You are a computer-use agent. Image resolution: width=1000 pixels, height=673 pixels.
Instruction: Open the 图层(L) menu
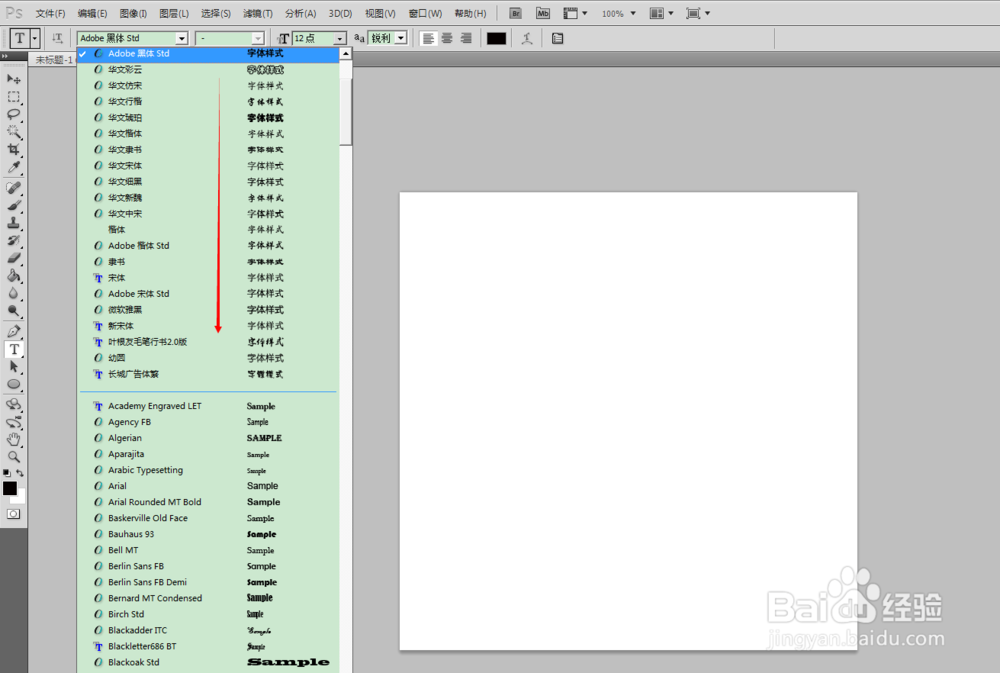coord(173,13)
